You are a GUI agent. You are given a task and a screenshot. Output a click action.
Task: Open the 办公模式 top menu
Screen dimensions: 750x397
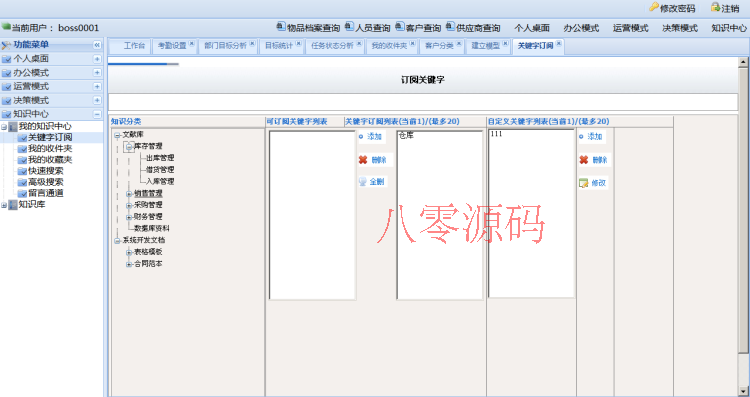[581, 28]
